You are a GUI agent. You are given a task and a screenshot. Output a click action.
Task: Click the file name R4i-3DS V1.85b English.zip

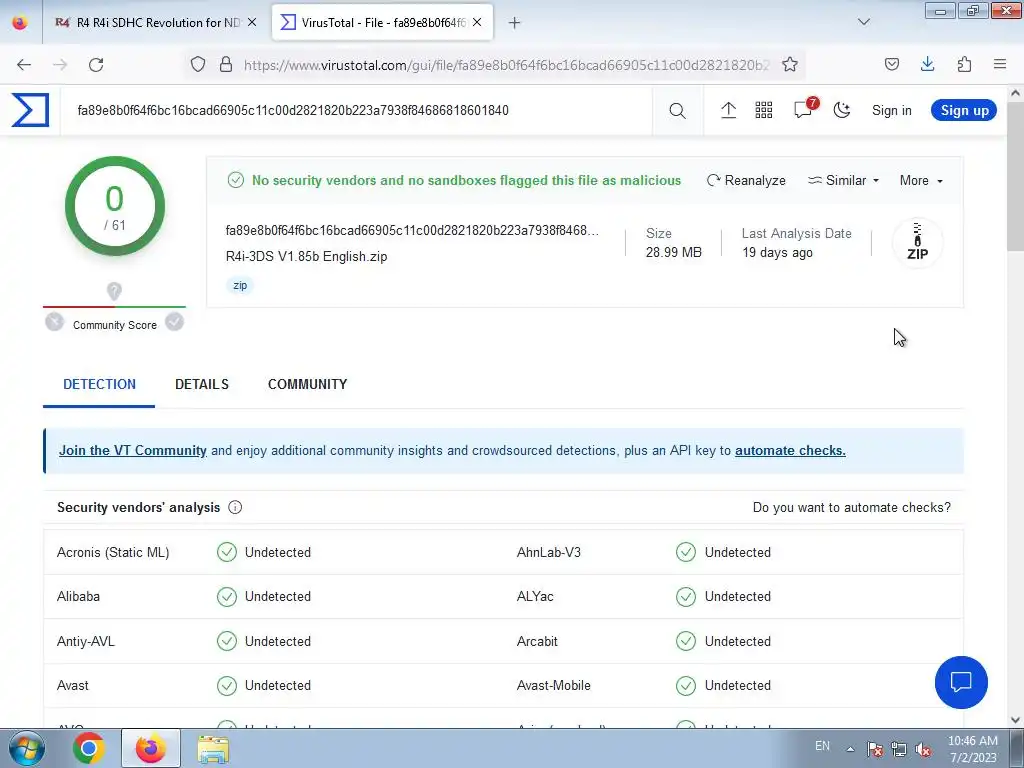point(306,257)
